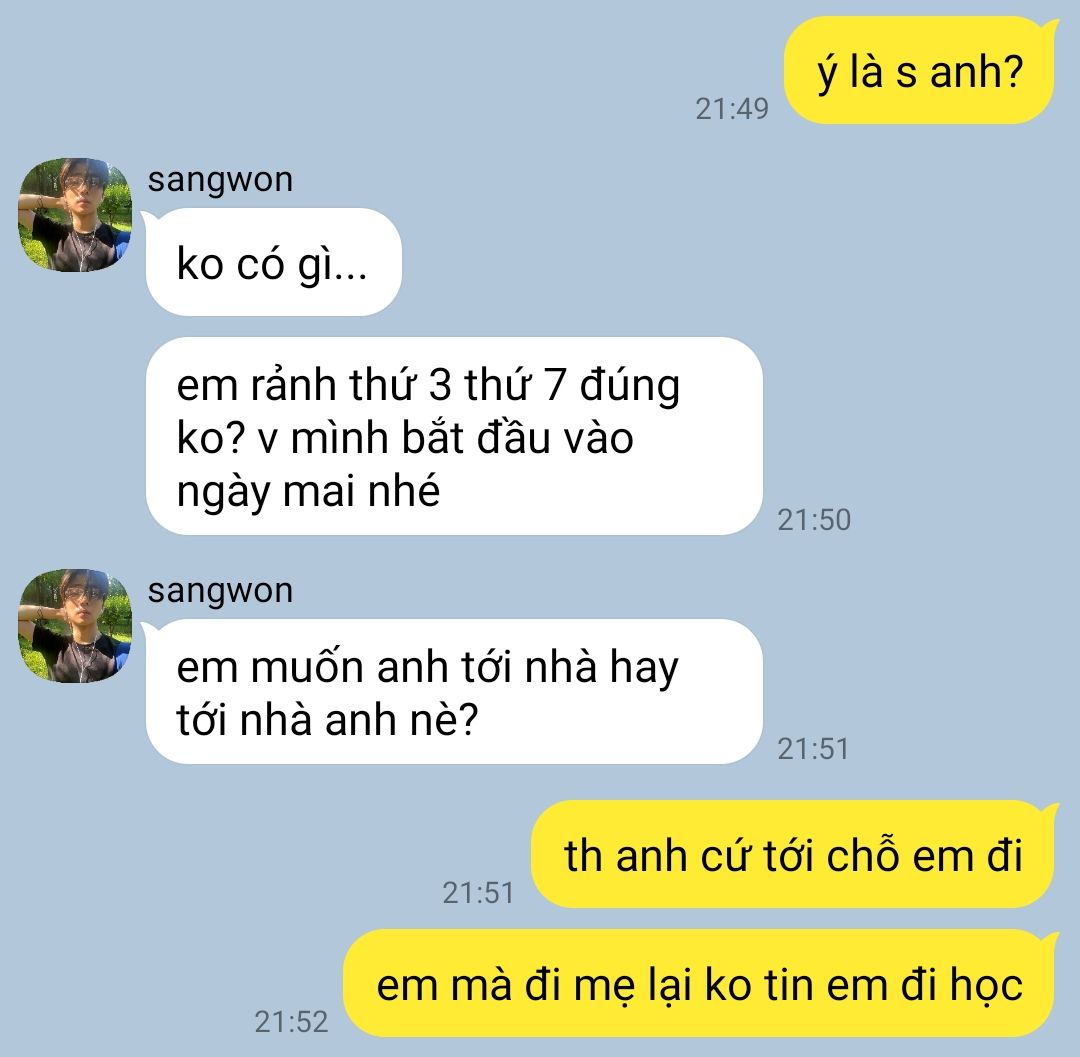1080x1057 pixels.
Task: Click the 21:51 timestamp beside the white bubble
Action: (x=813, y=749)
